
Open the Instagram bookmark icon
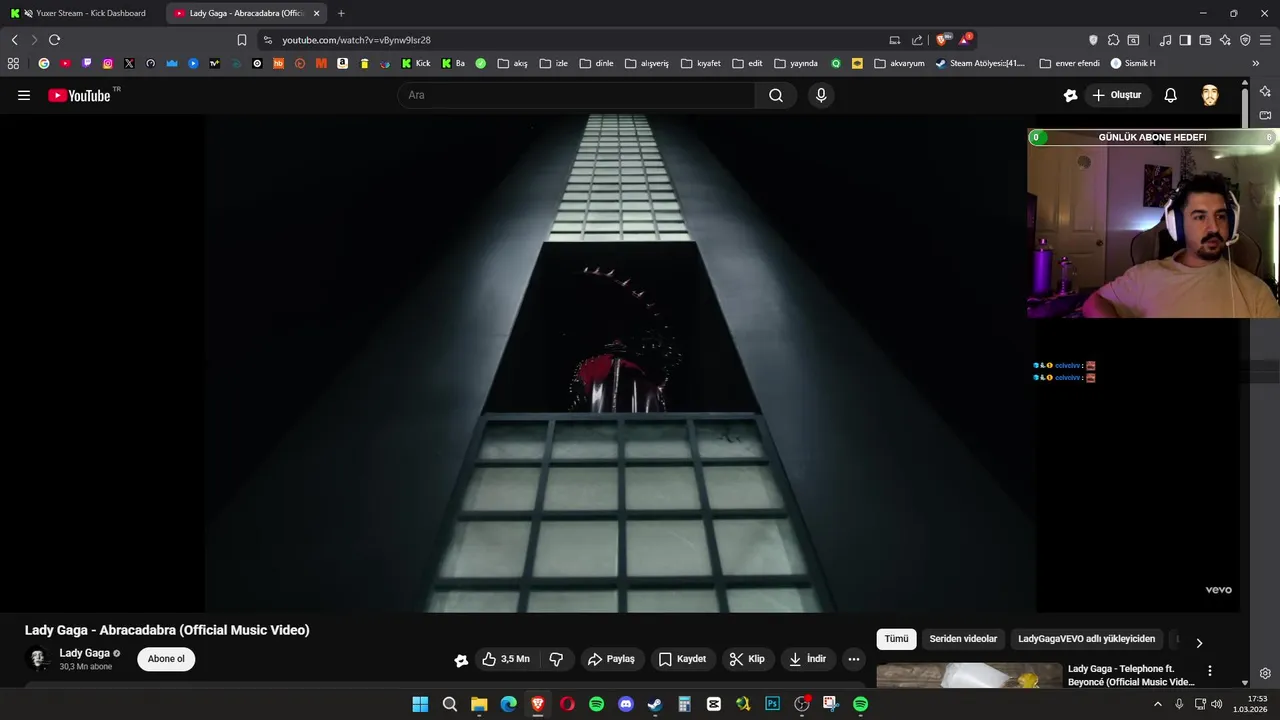[x=108, y=63]
